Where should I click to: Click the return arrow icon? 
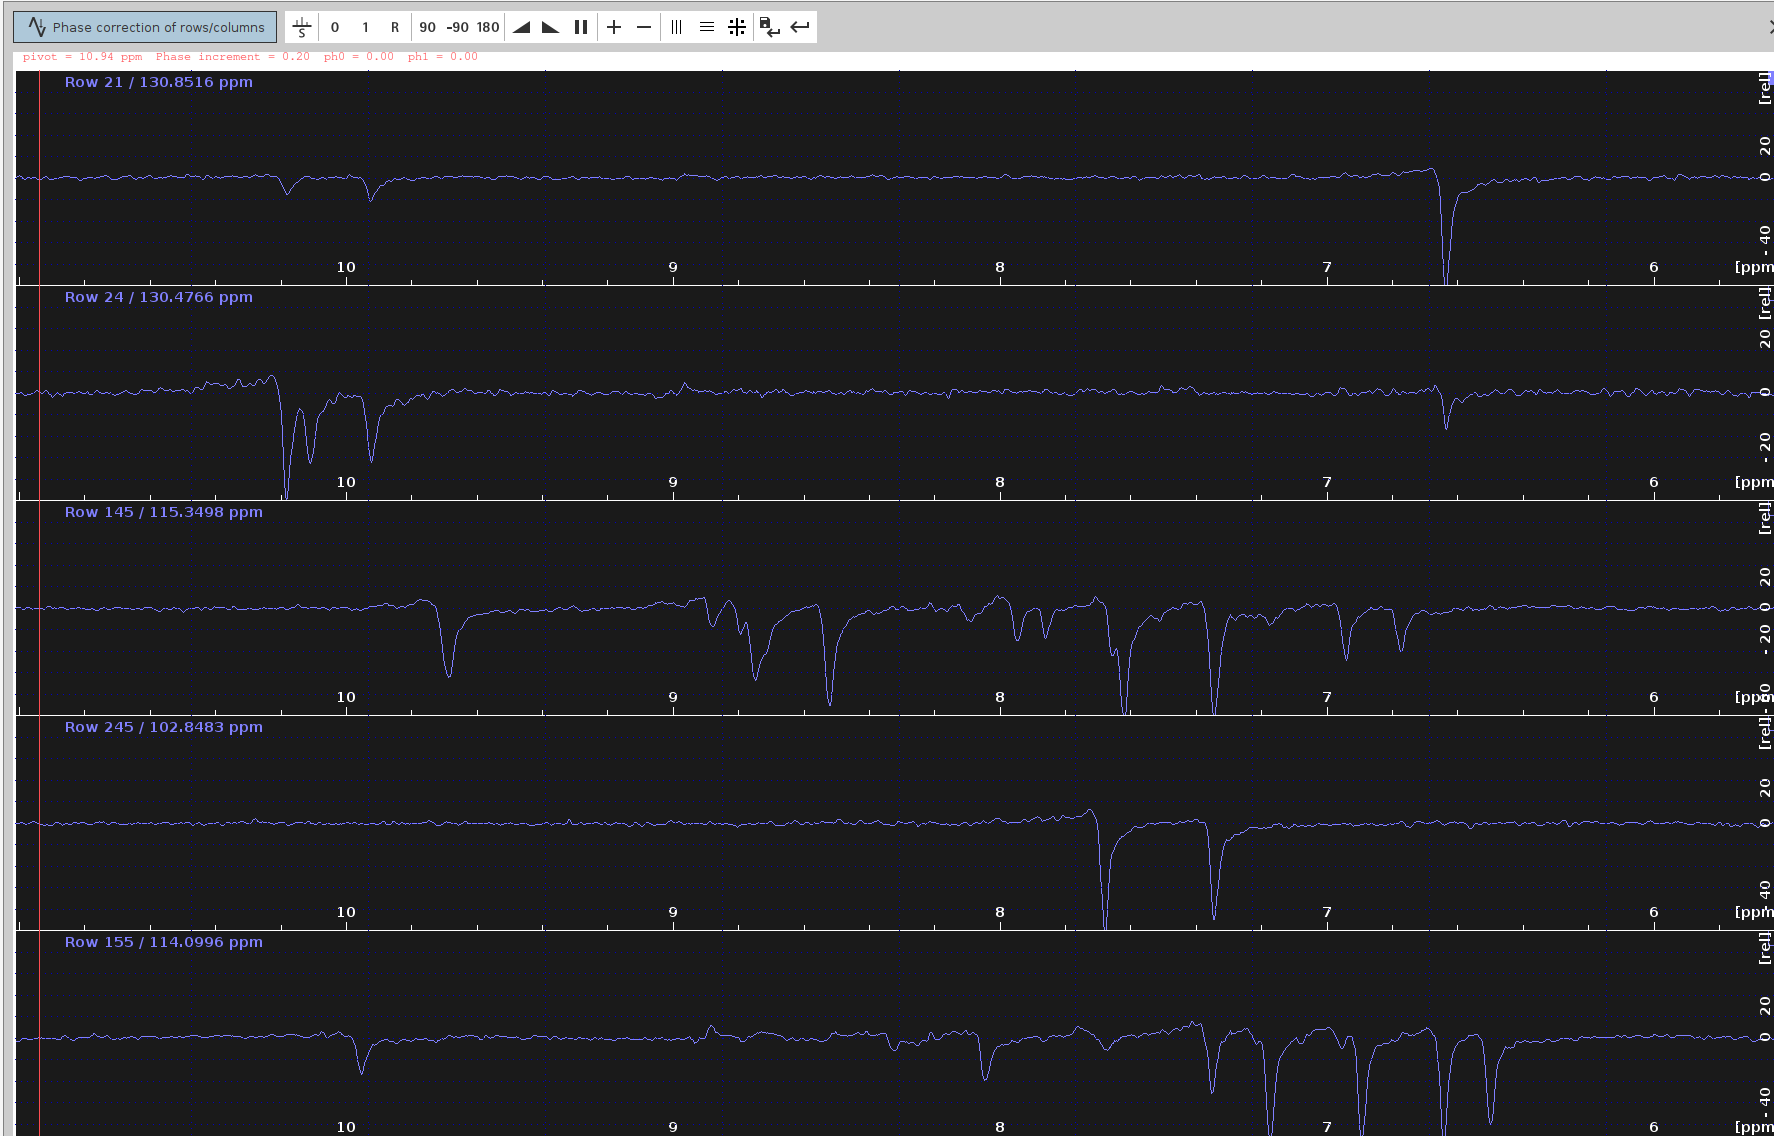coord(800,27)
